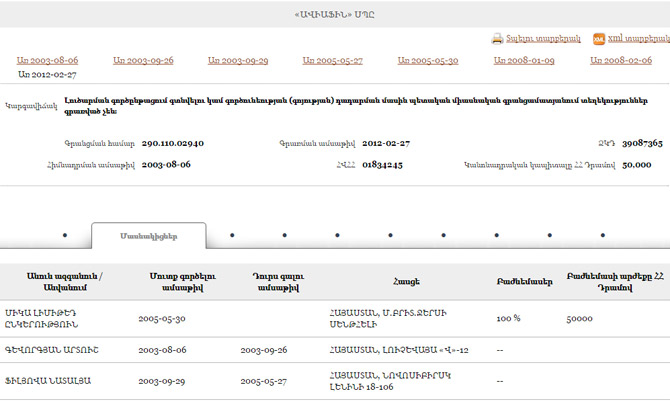
Task: Click the ՀՎՀ value 39087365
Action: click(642, 143)
